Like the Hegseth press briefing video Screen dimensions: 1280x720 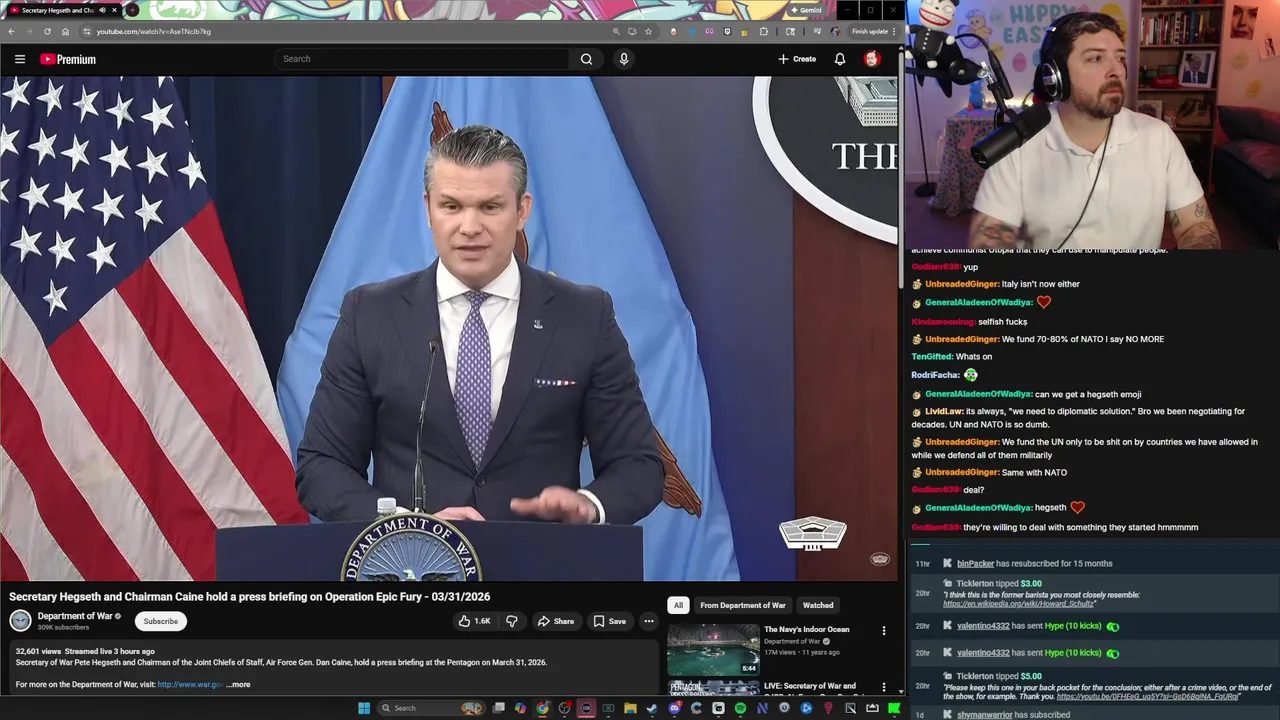tap(474, 621)
